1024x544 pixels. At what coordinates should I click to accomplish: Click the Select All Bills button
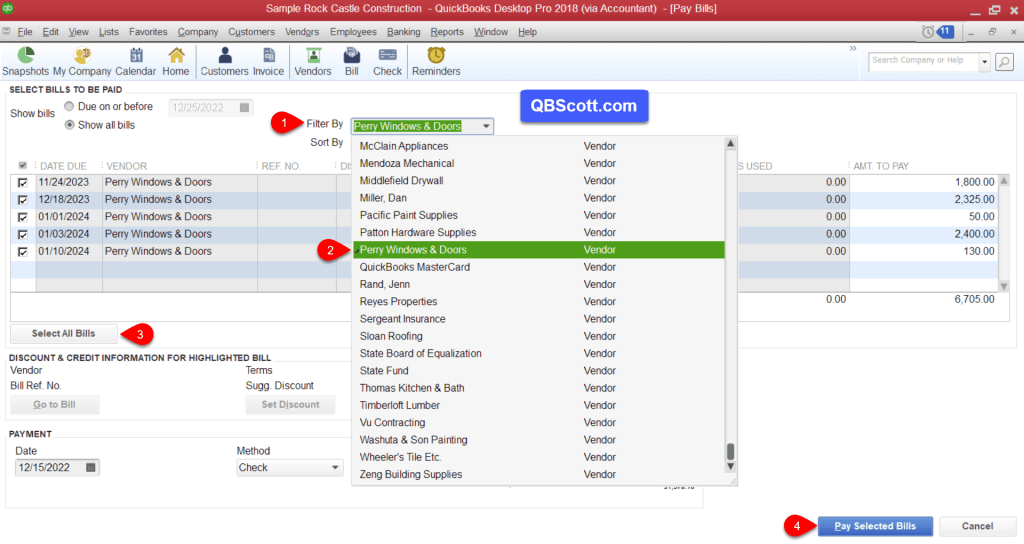click(63, 334)
